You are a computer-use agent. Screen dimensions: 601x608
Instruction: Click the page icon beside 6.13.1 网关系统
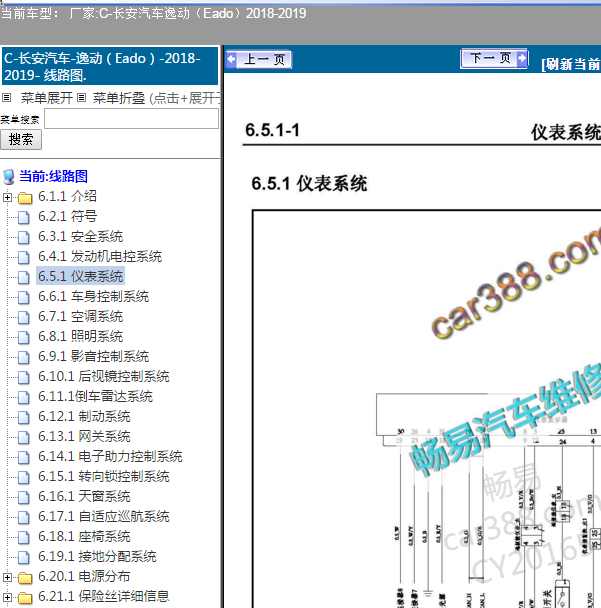coord(24,437)
